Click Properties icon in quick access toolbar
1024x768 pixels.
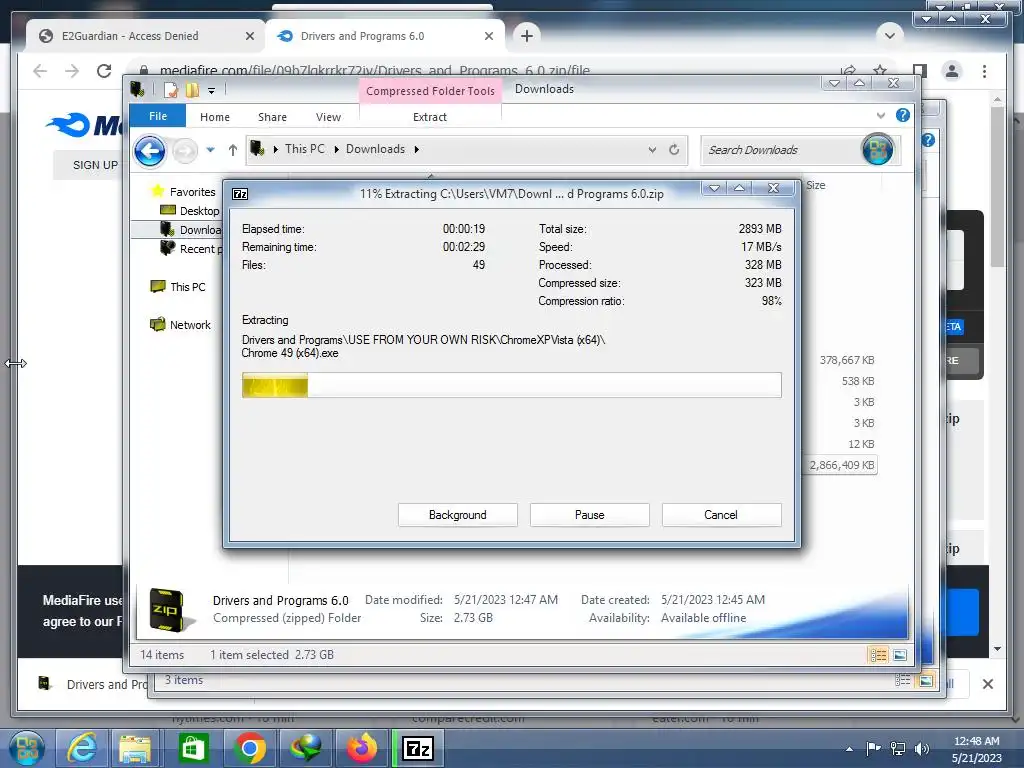click(170, 90)
